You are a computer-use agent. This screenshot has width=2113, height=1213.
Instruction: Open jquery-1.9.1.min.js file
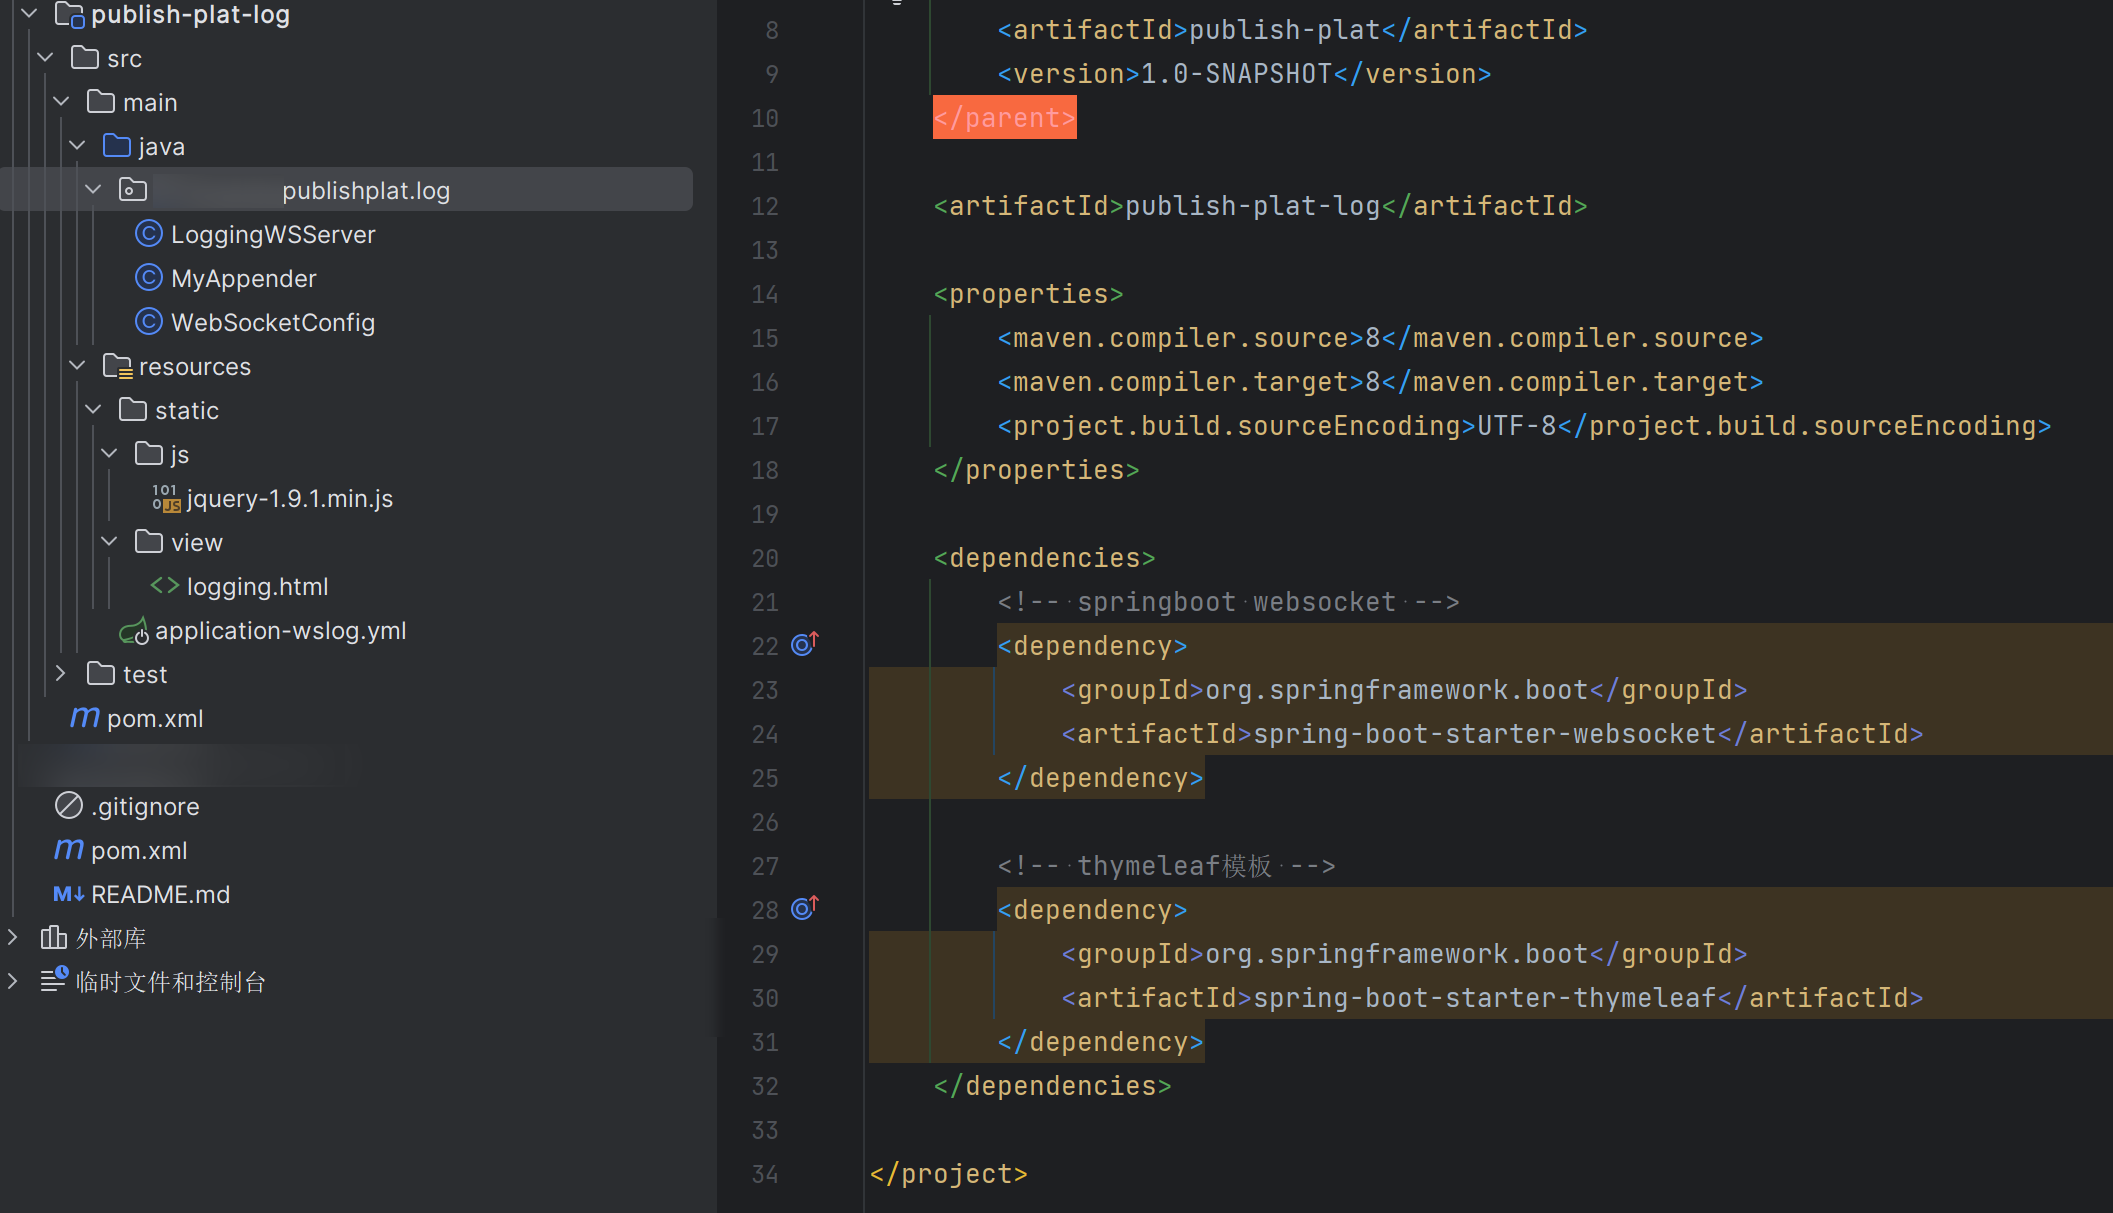[x=289, y=498]
